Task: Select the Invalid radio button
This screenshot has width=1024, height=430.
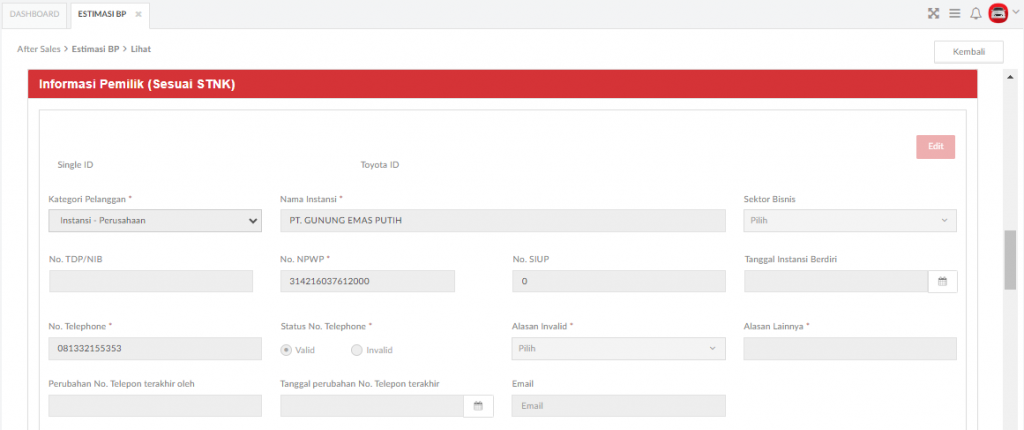Action: pos(356,350)
